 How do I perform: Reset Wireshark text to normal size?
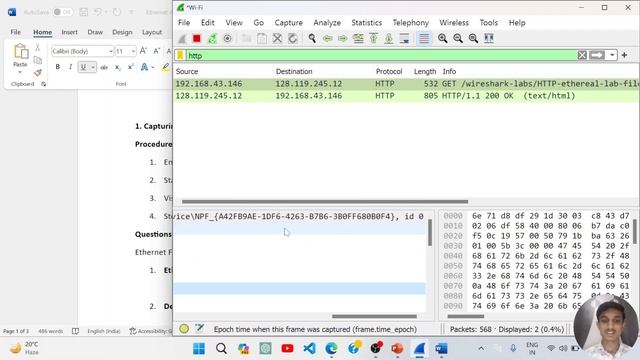(x=473, y=38)
